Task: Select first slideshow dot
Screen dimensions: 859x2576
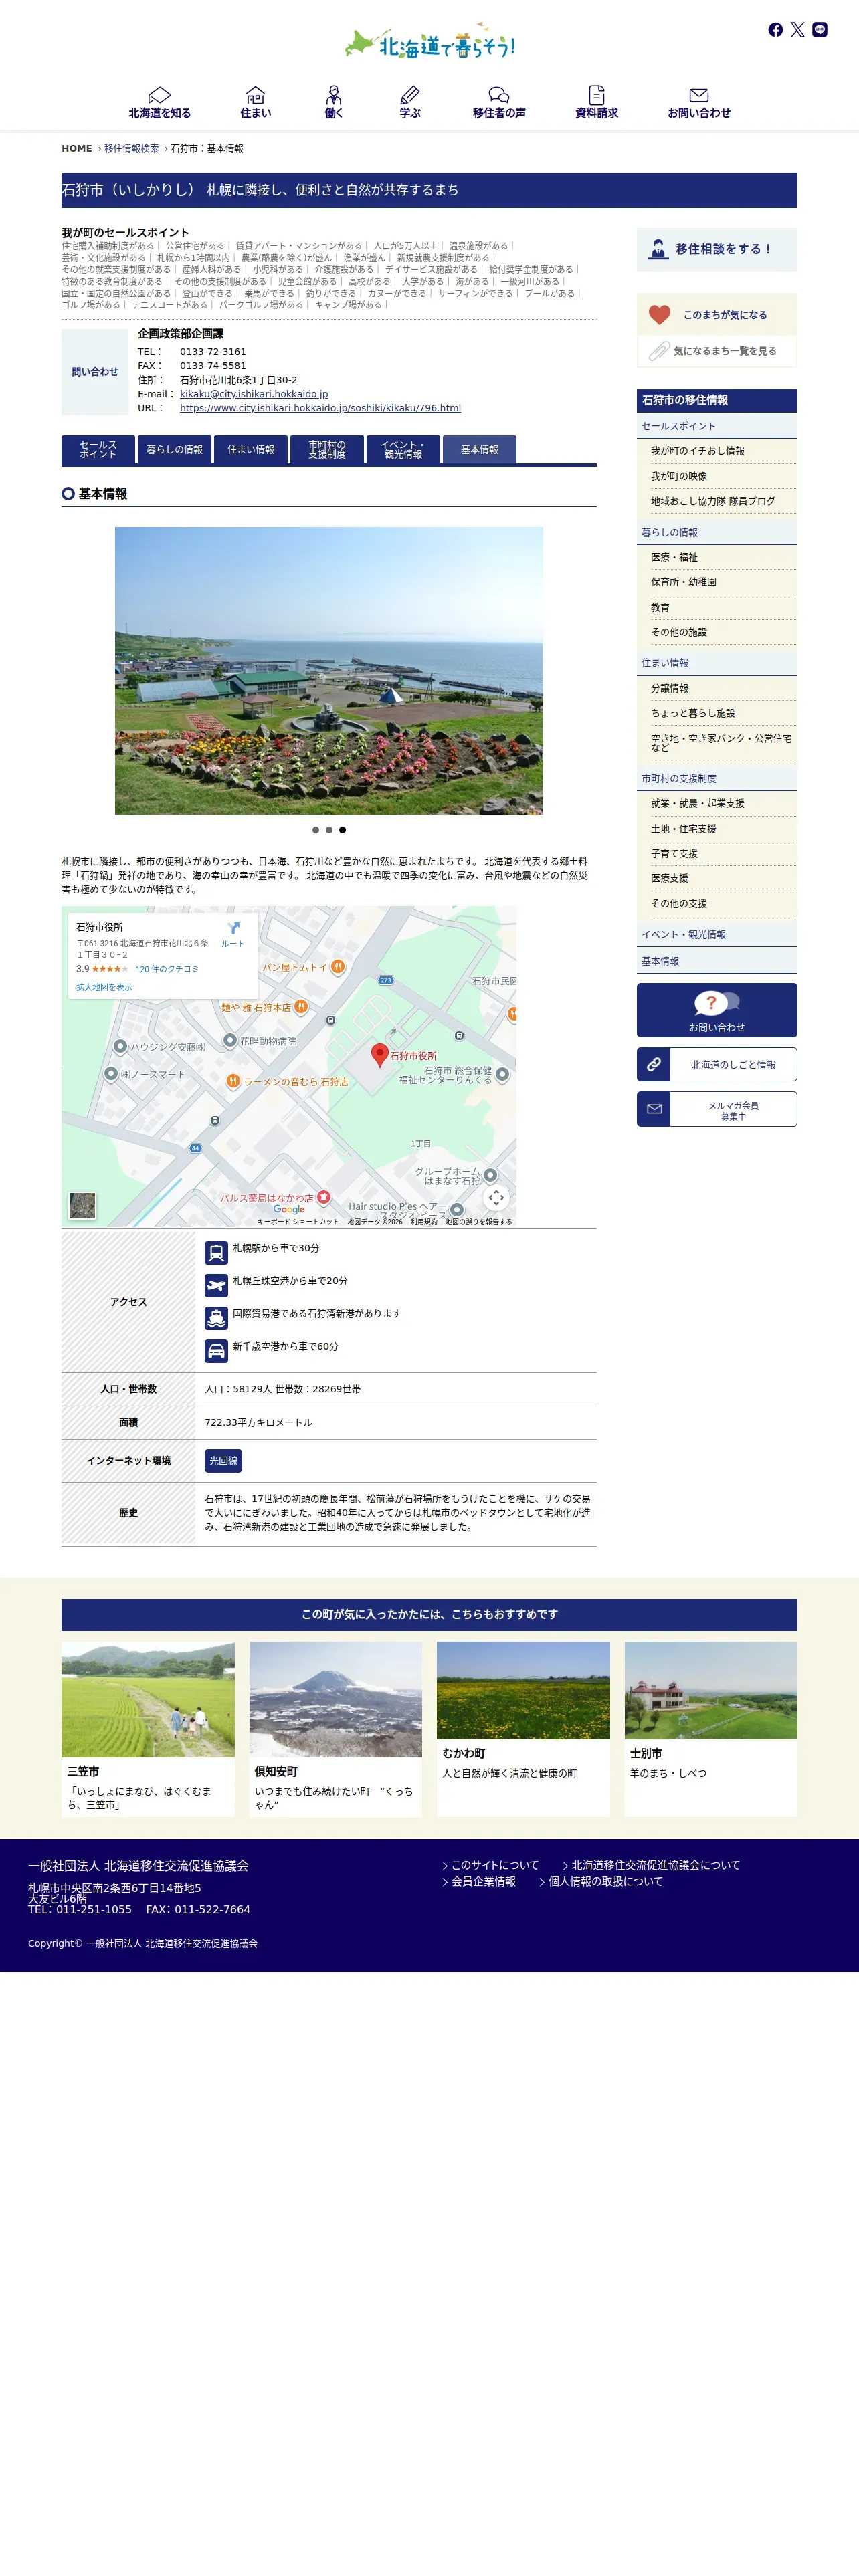Action: (x=316, y=830)
